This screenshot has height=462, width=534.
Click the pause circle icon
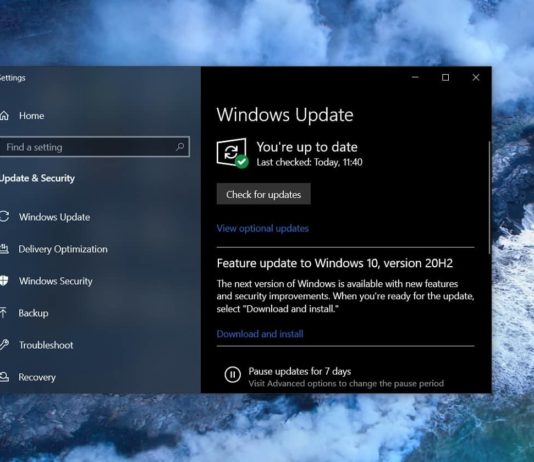(233, 375)
